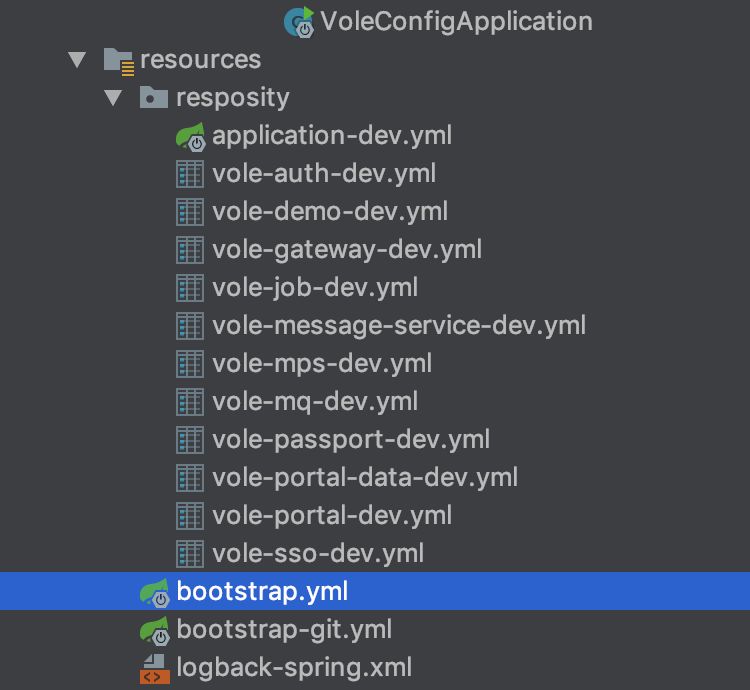Select vole-demo-dev.yml in the tree

coord(330,212)
